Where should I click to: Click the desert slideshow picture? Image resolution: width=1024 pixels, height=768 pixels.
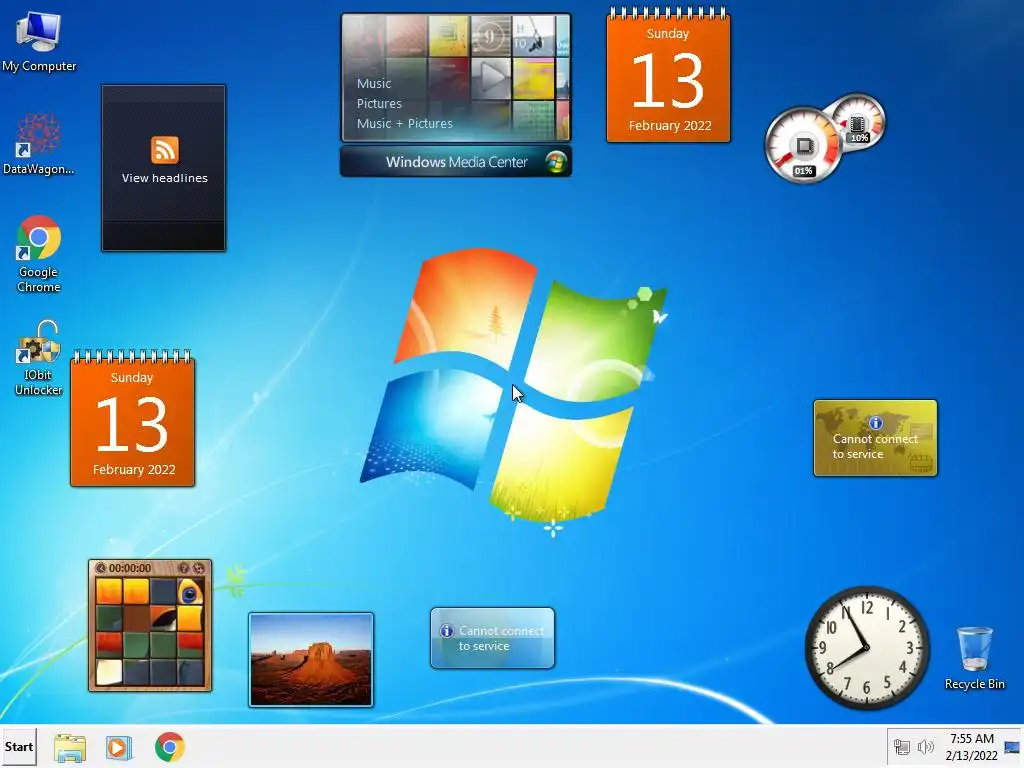(x=311, y=660)
